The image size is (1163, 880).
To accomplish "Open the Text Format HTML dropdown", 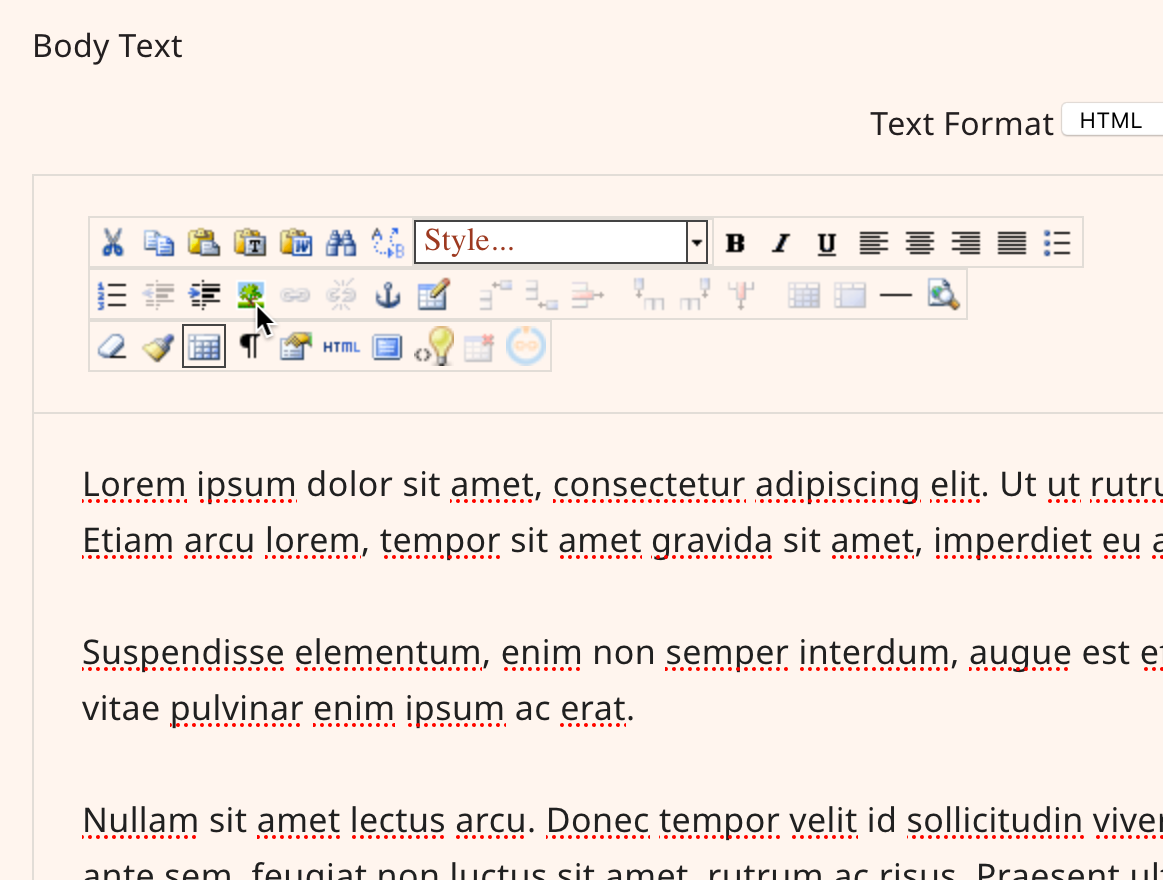I will pos(1111,121).
